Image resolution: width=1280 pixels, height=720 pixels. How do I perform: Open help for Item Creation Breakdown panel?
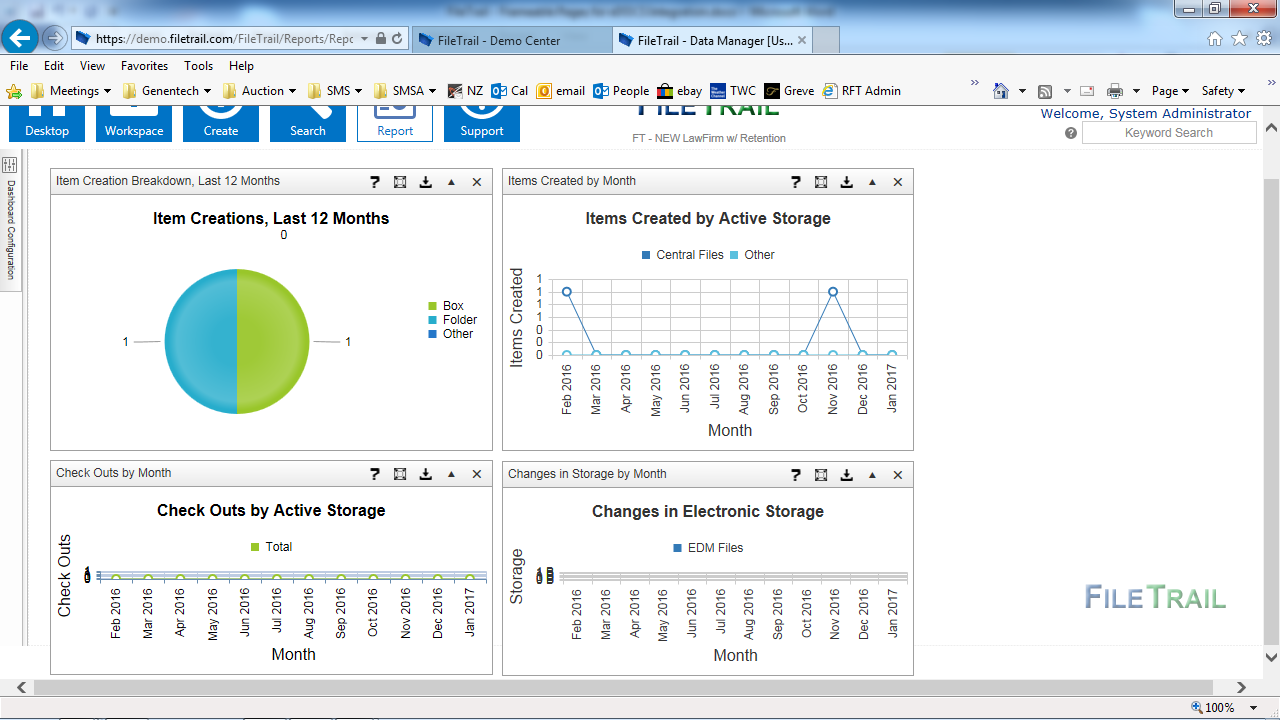[375, 182]
